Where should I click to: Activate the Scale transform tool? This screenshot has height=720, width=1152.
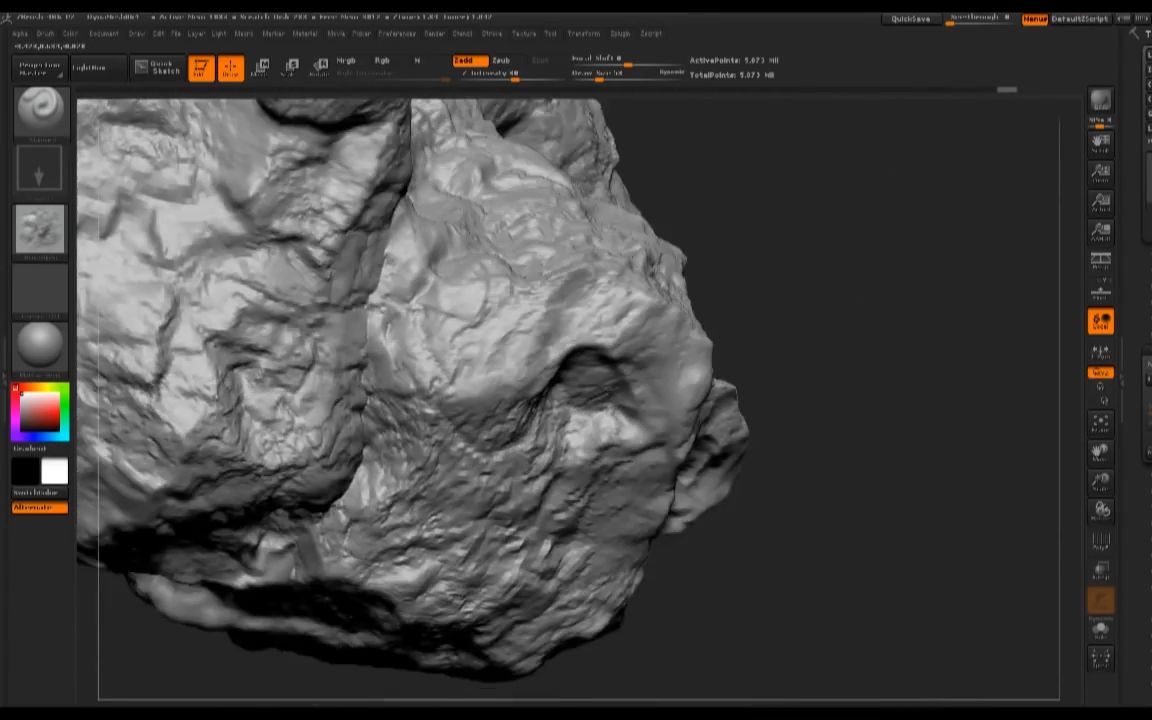(291, 68)
